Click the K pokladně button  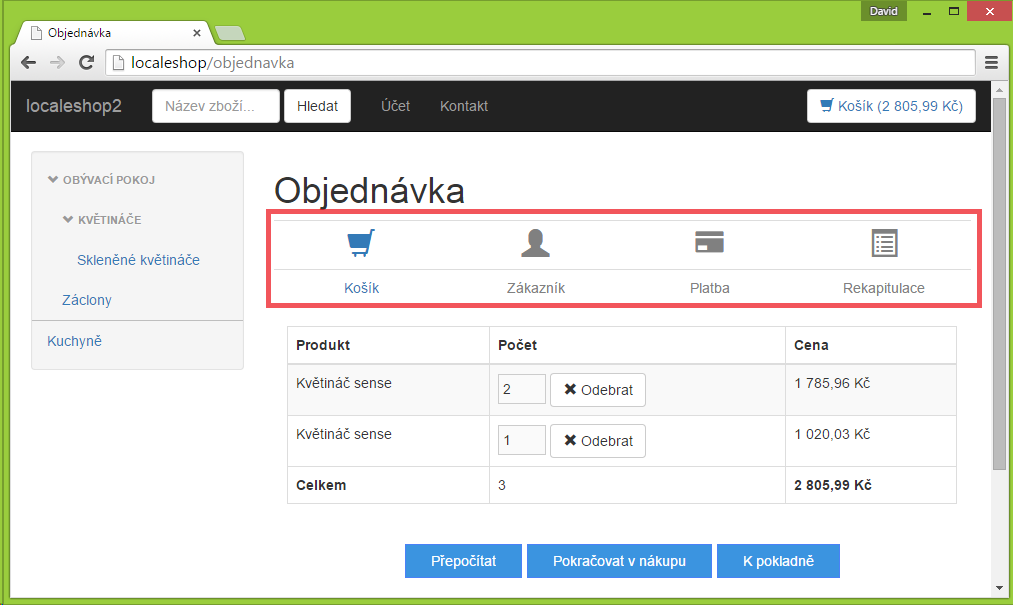[778, 560]
